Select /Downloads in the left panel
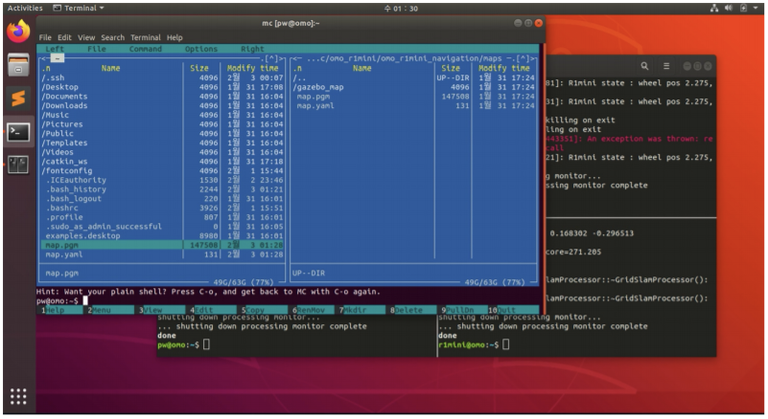The width and height of the screenshot is (768, 419). coord(64,105)
